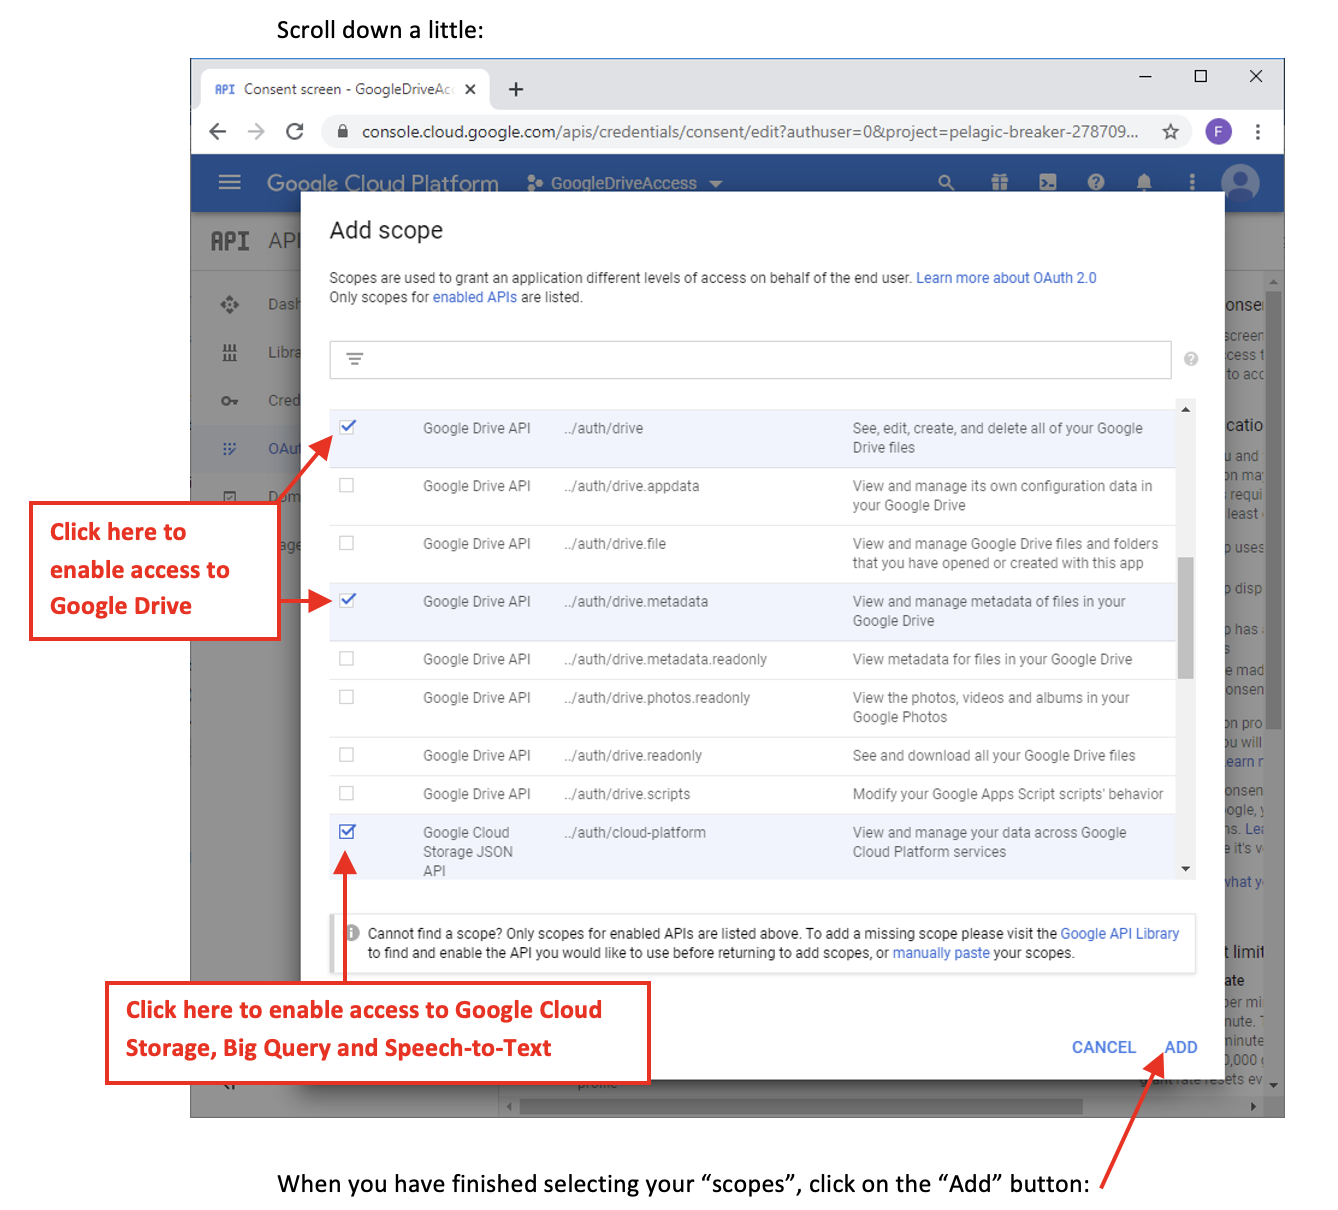The image size is (1338, 1210).
Task: Open Chrome three-dot menu
Action: pyautogui.click(x=1257, y=132)
